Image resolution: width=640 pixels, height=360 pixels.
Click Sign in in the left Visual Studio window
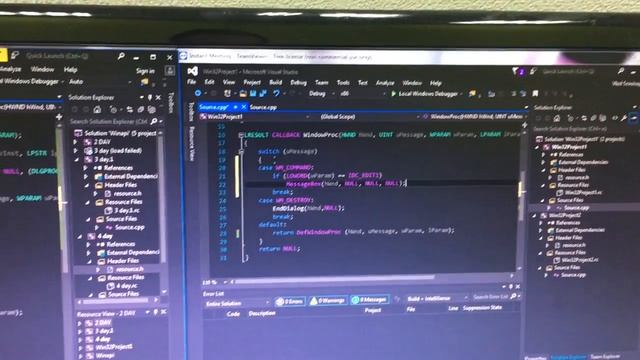click(x=145, y=71)
